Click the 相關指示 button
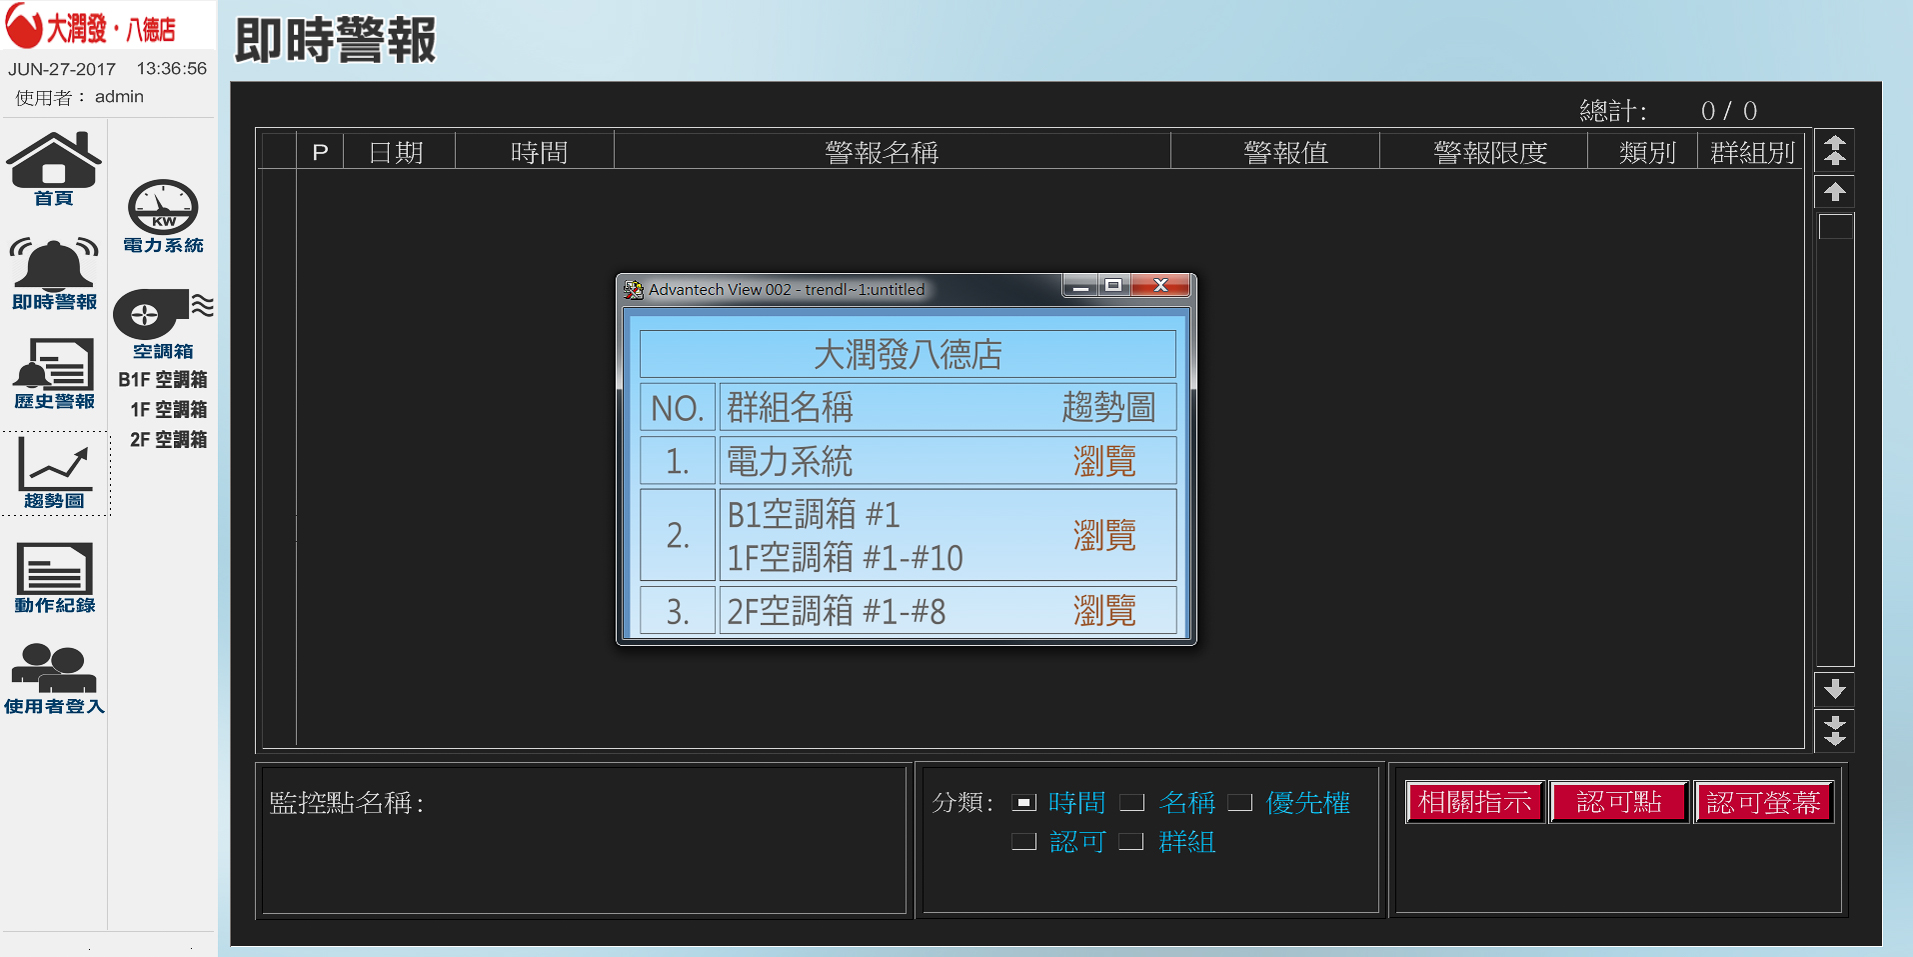Image resolution: width=1913 pixels, height=957 pixels. pyautogui.click(x=1475, y=802)
